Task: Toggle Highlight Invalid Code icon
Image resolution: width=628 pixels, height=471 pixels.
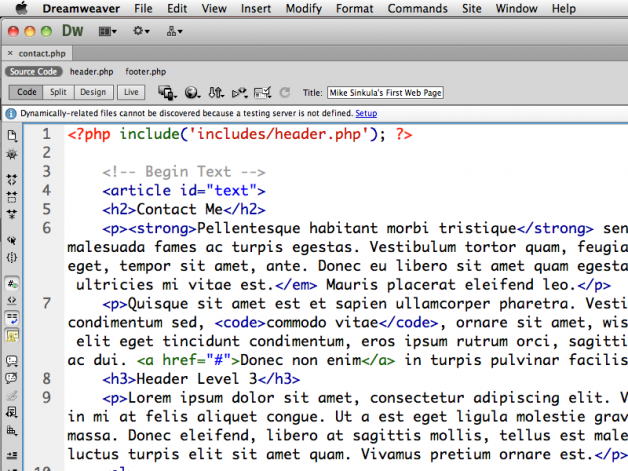Action: click(x=12, y=300)
